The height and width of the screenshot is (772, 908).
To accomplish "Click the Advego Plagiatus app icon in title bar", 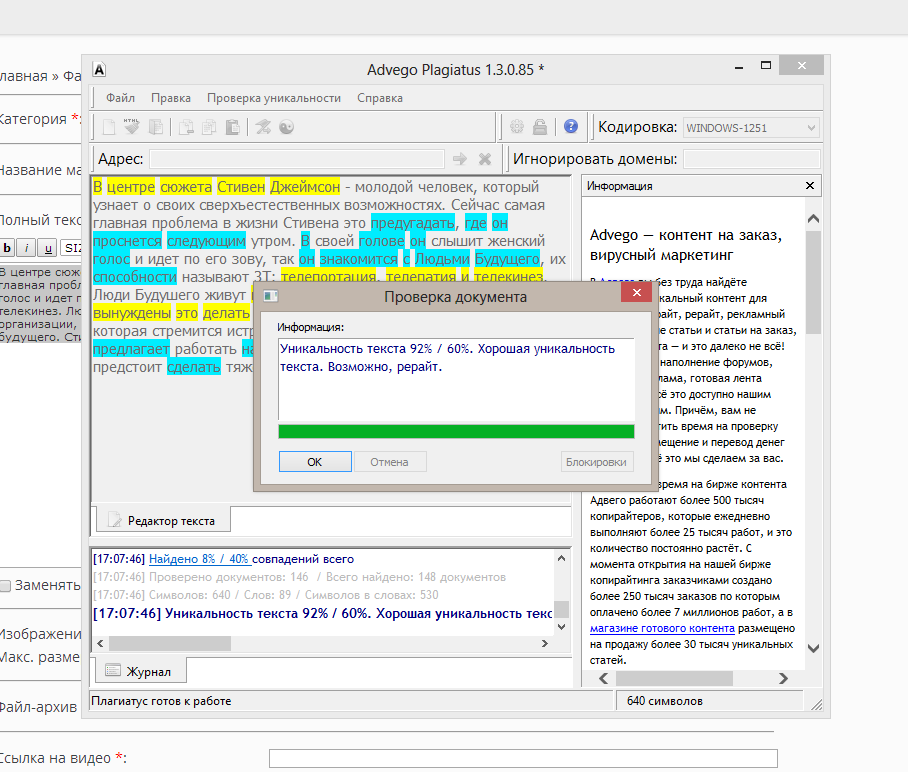I will coord(100,69).
